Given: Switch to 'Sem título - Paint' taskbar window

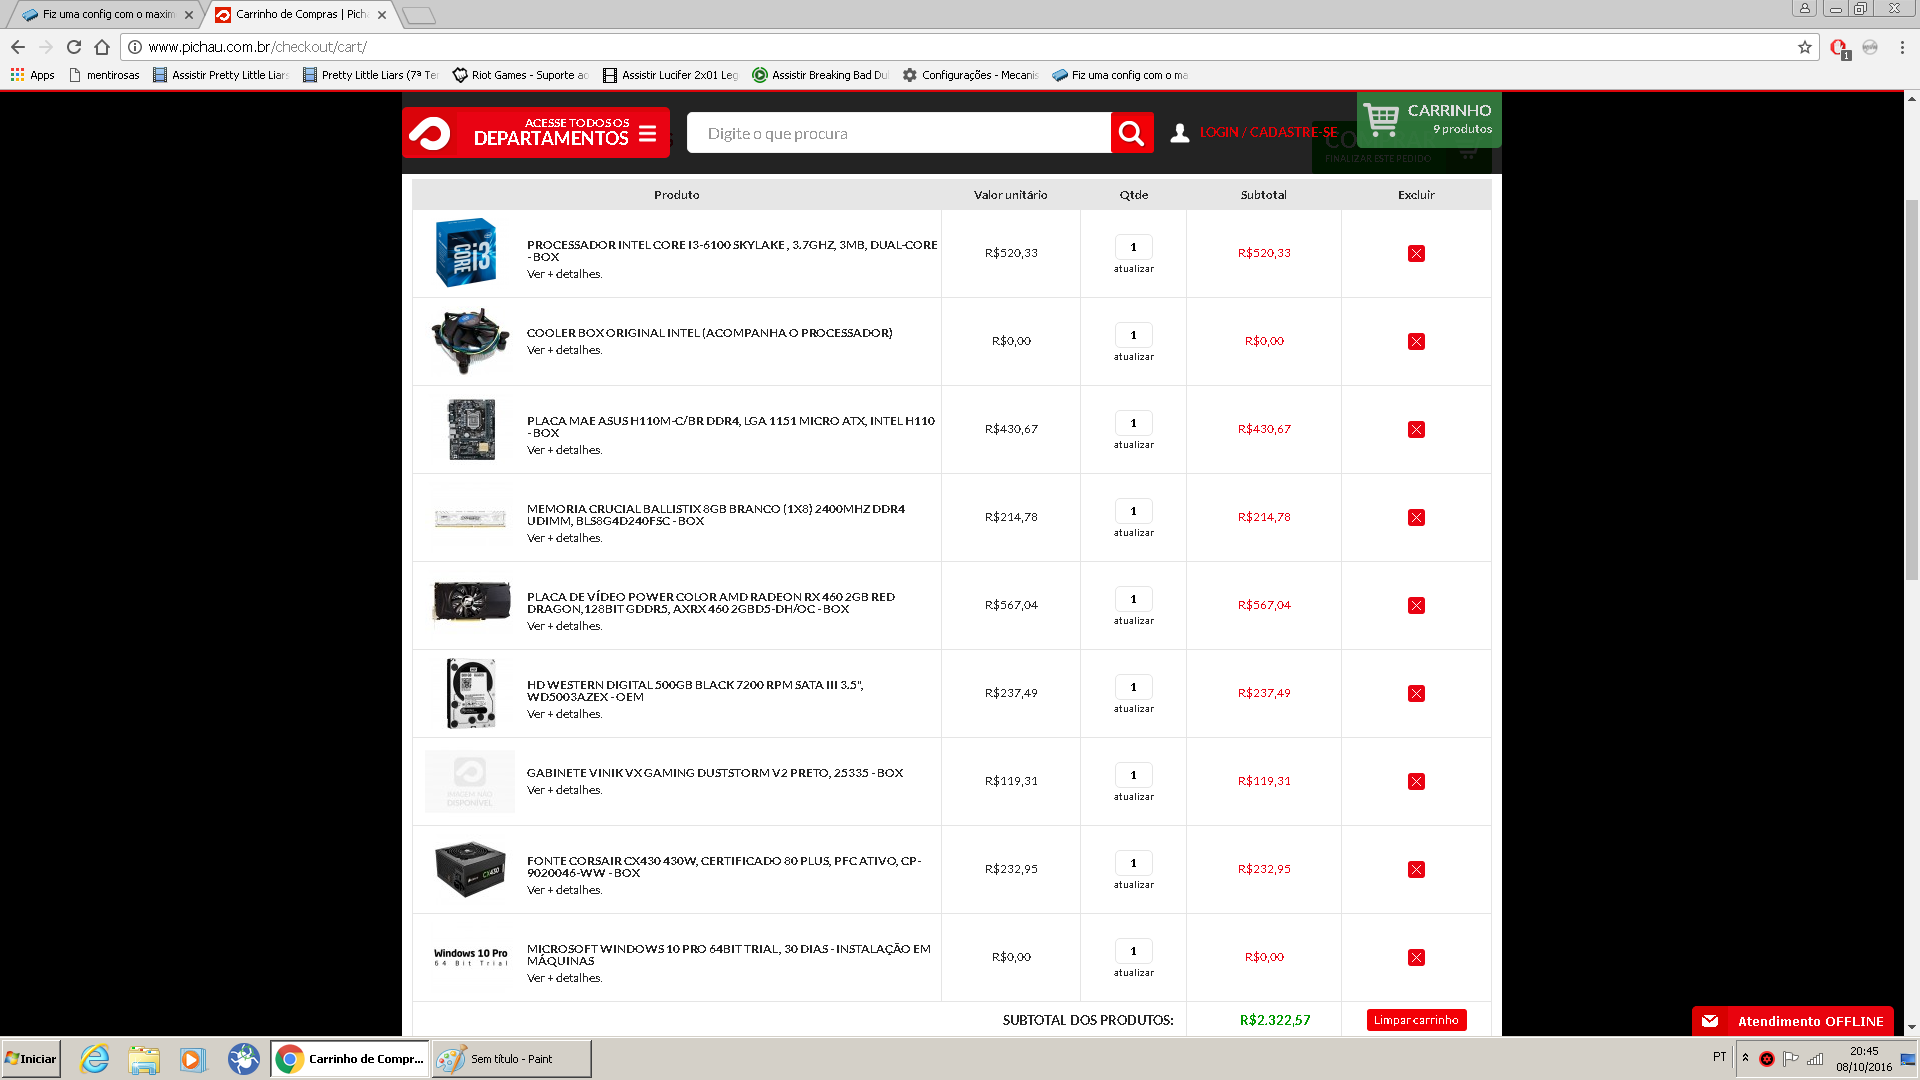Looking at the screenshot, I should [511, 1059].
